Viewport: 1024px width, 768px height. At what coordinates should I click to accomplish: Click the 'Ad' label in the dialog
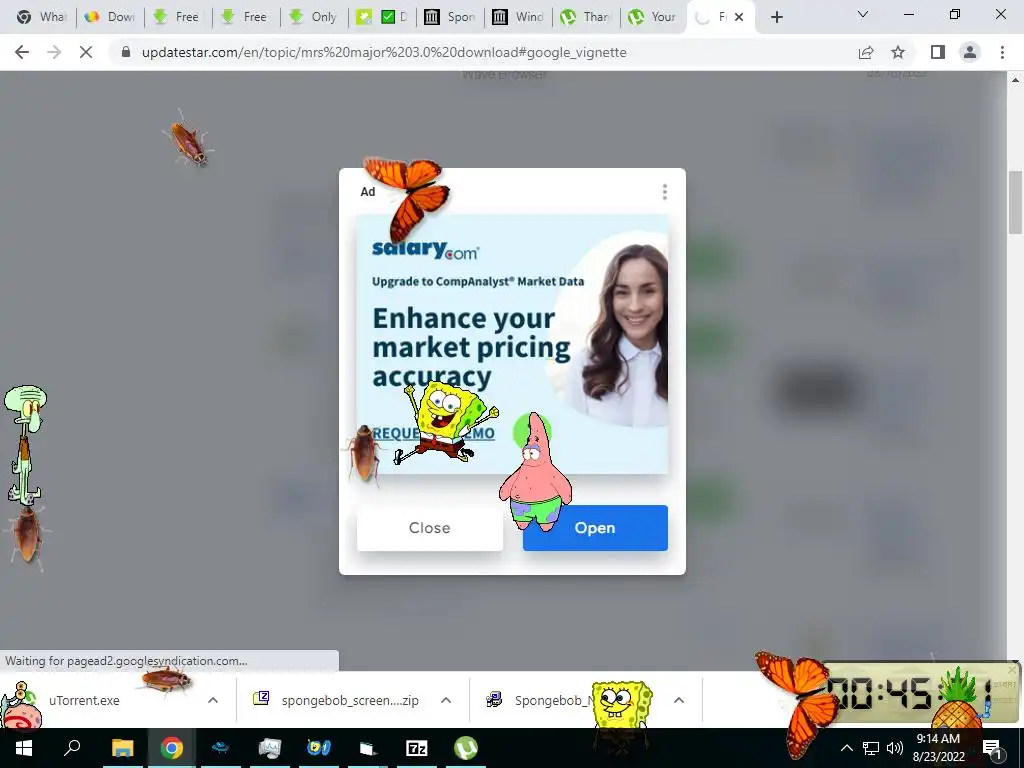[368, 191]
